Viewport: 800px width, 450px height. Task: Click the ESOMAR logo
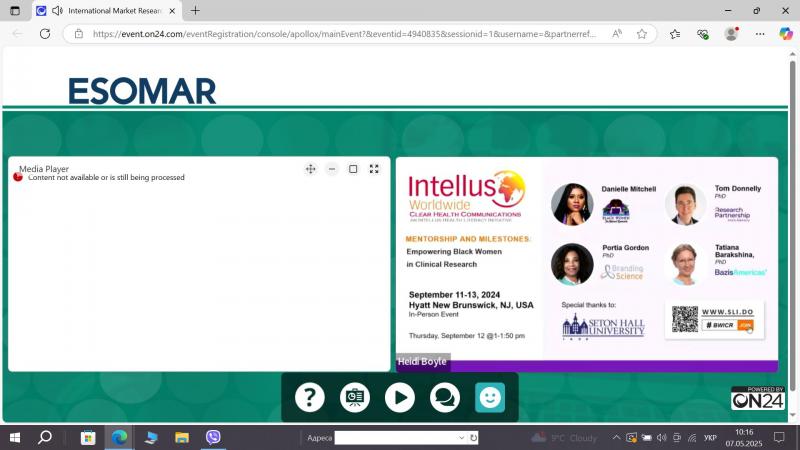pyautogui.click(x=142, y=91)
